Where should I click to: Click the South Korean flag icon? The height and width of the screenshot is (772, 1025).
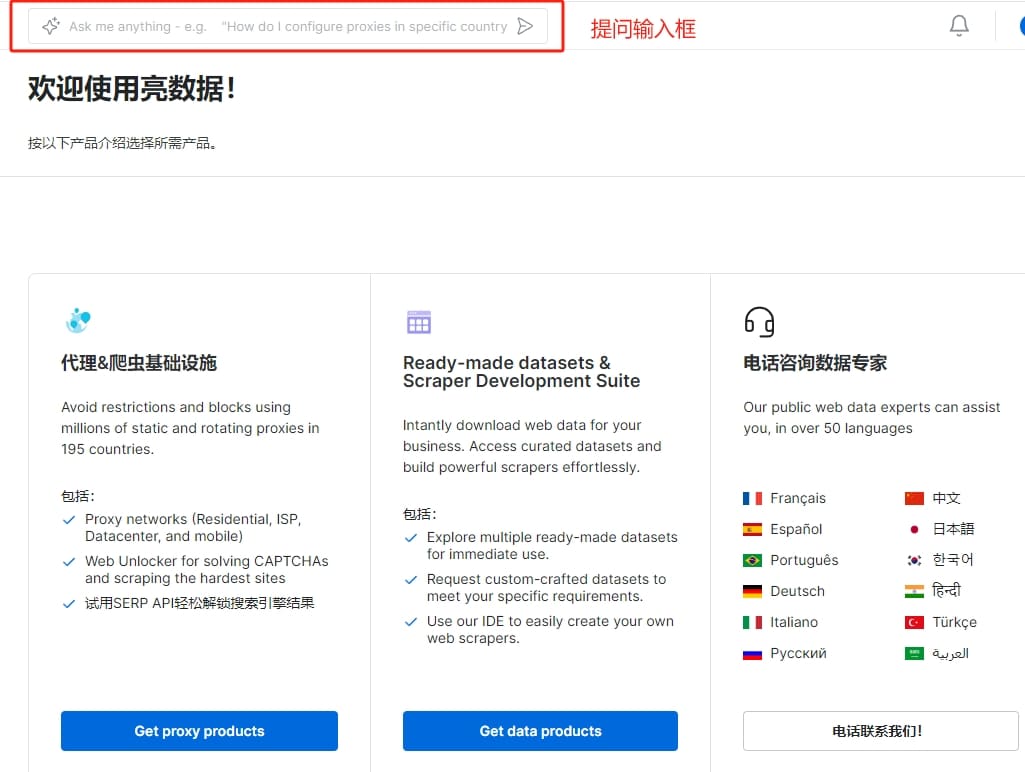click(914, 560)
